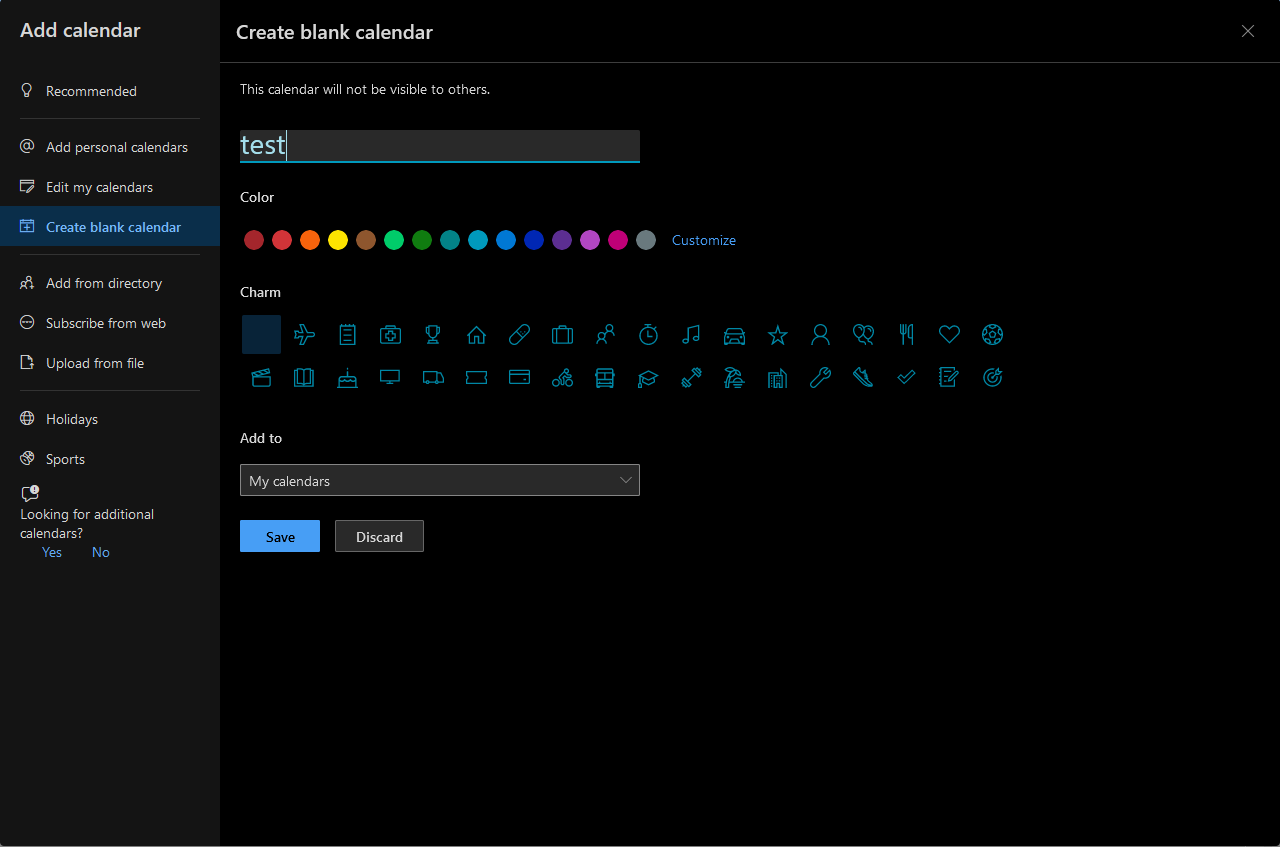Viewport: 1280px width, 847px height.
Task: Choose the computer monitor charm
Action: pyautogui.click(x=390, y=378)
